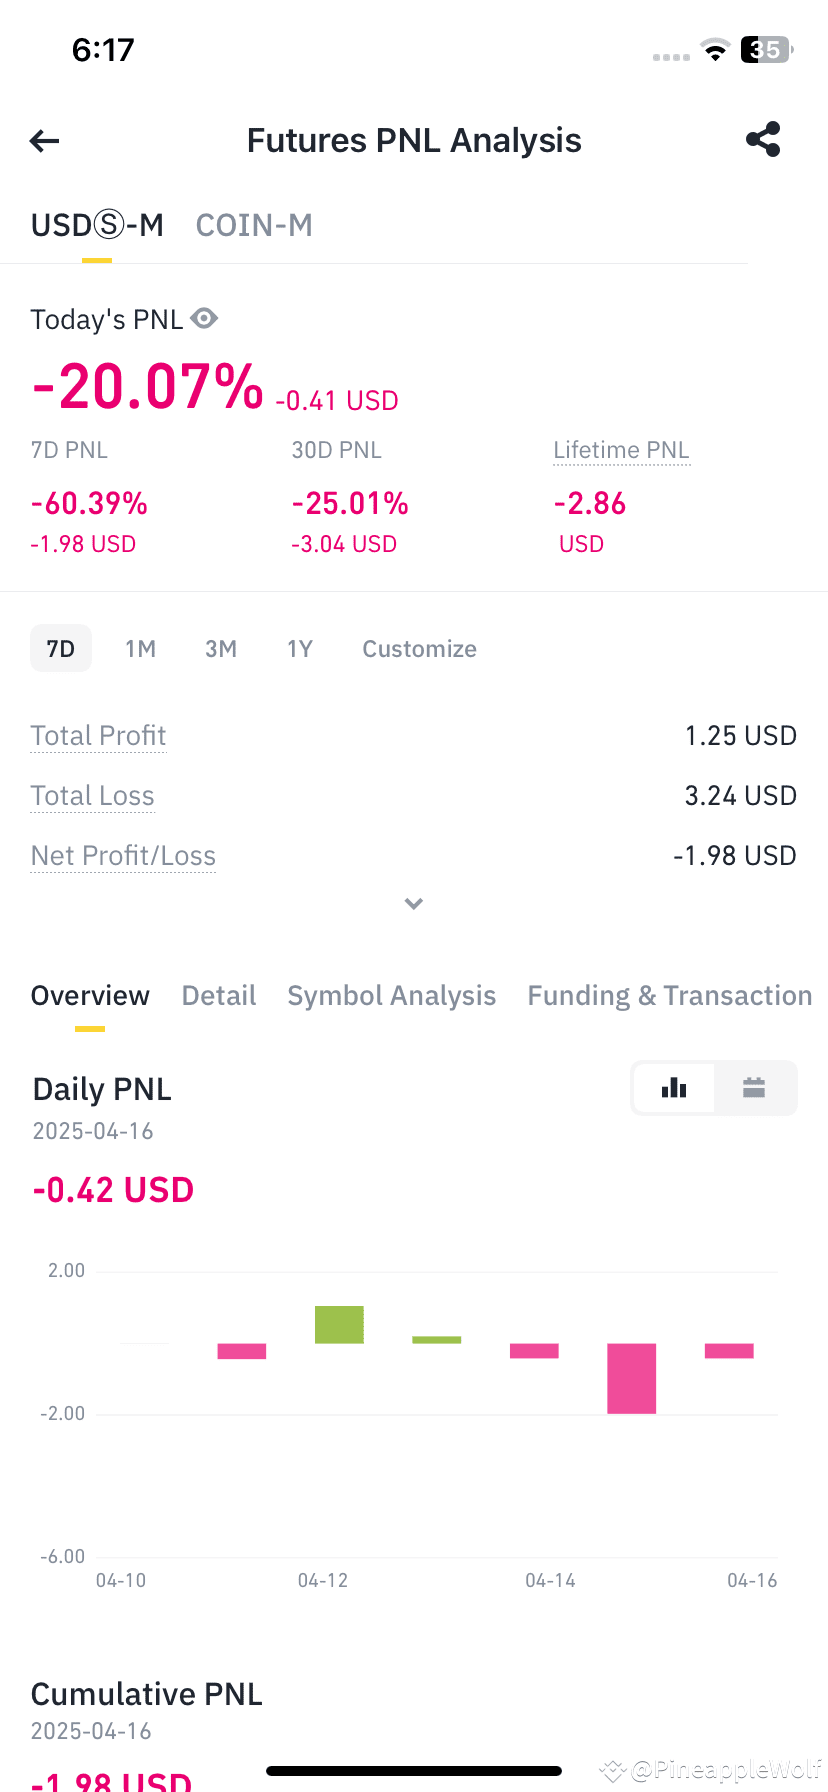This screenshot has width=828, height=1792.
Task: Open the Detail tab
Action: (x=219, y=996)
